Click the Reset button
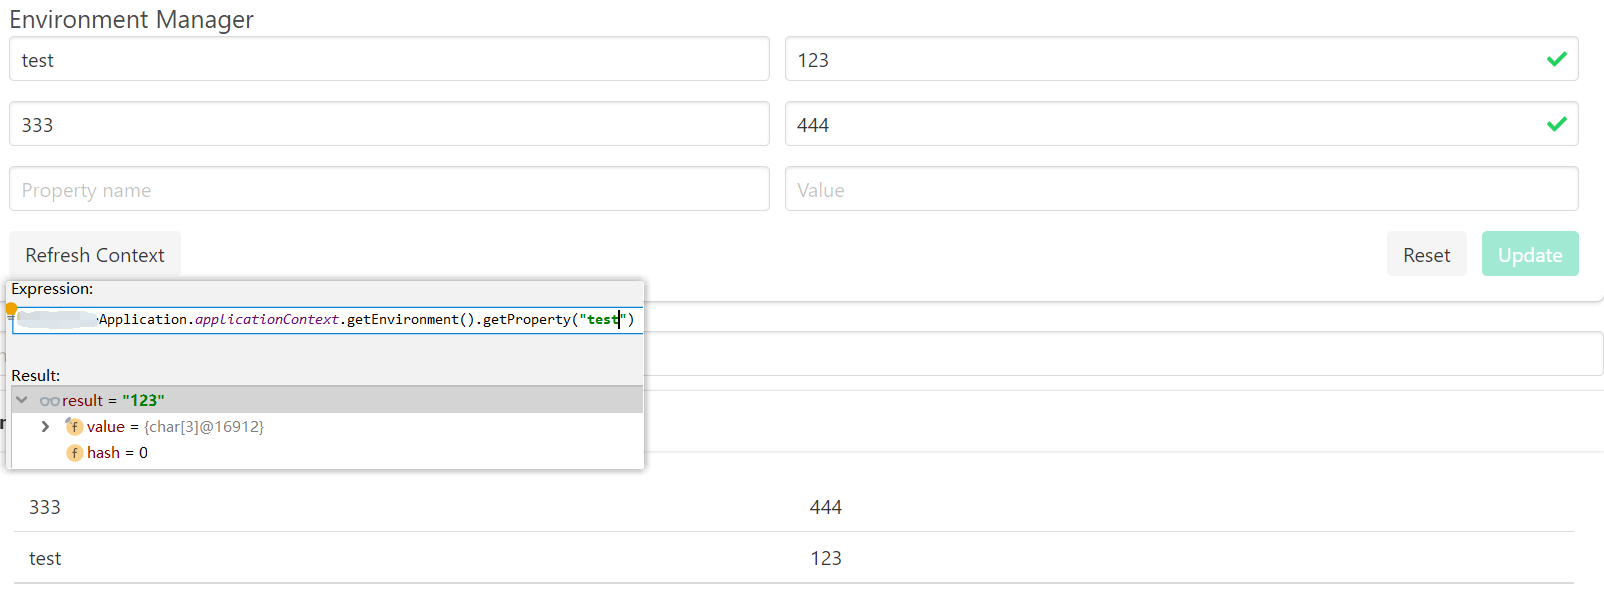This screenshot has width=1604, height=591. (x=1426, y=254)
